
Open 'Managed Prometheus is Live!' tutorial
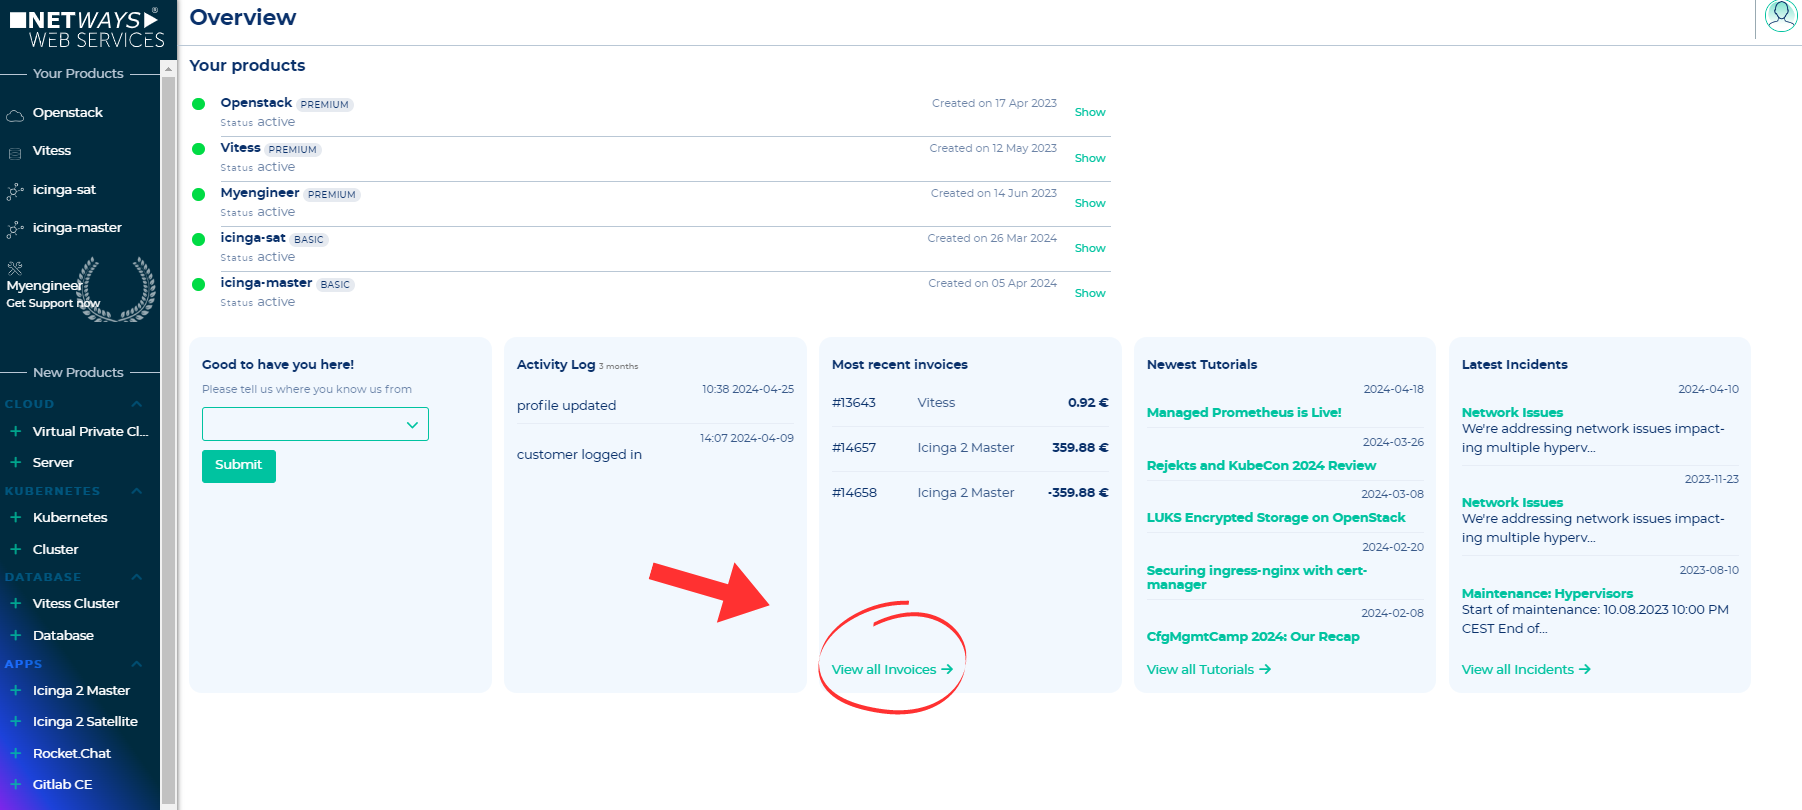click(x=1244, y=412)
